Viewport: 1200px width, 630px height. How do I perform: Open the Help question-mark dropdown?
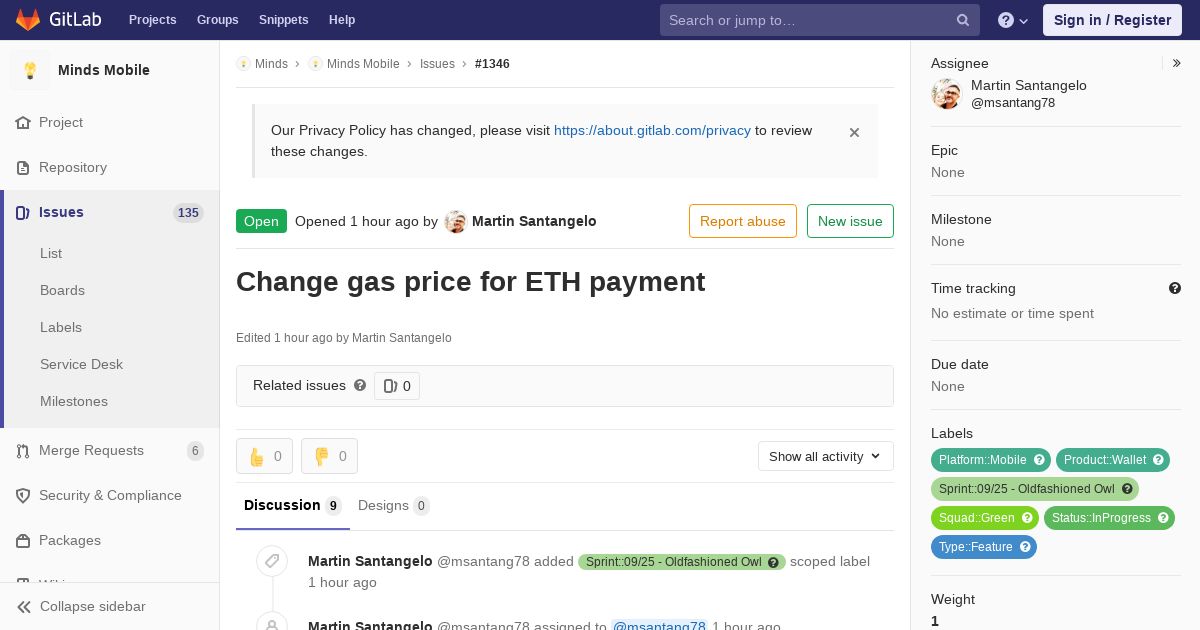tap(1013, 20)
